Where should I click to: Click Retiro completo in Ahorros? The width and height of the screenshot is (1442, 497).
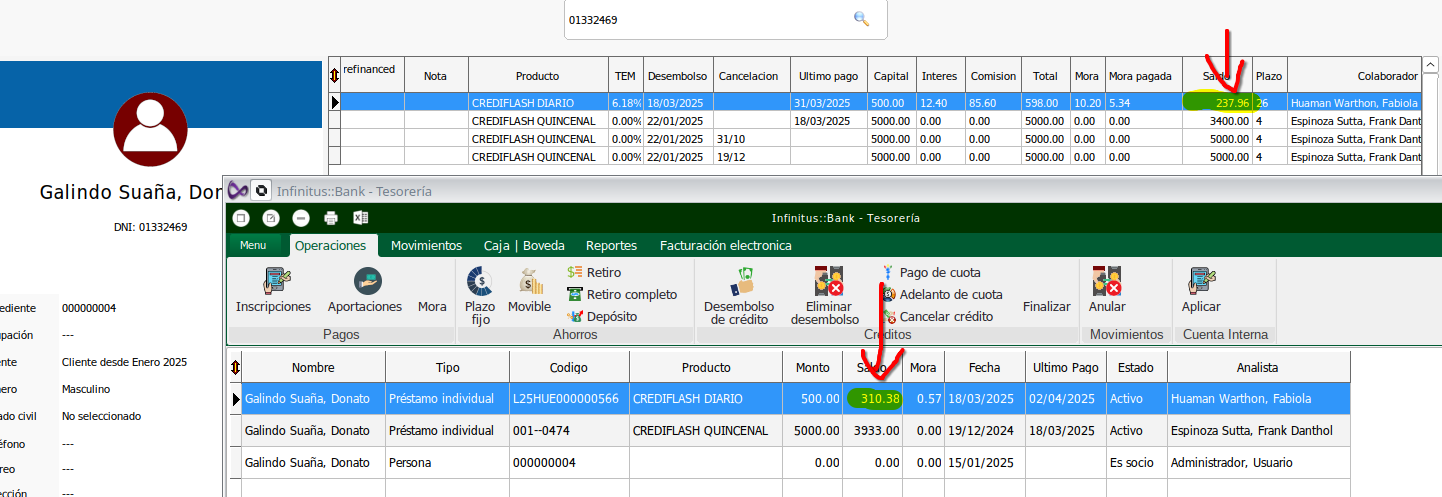point(631,294)
